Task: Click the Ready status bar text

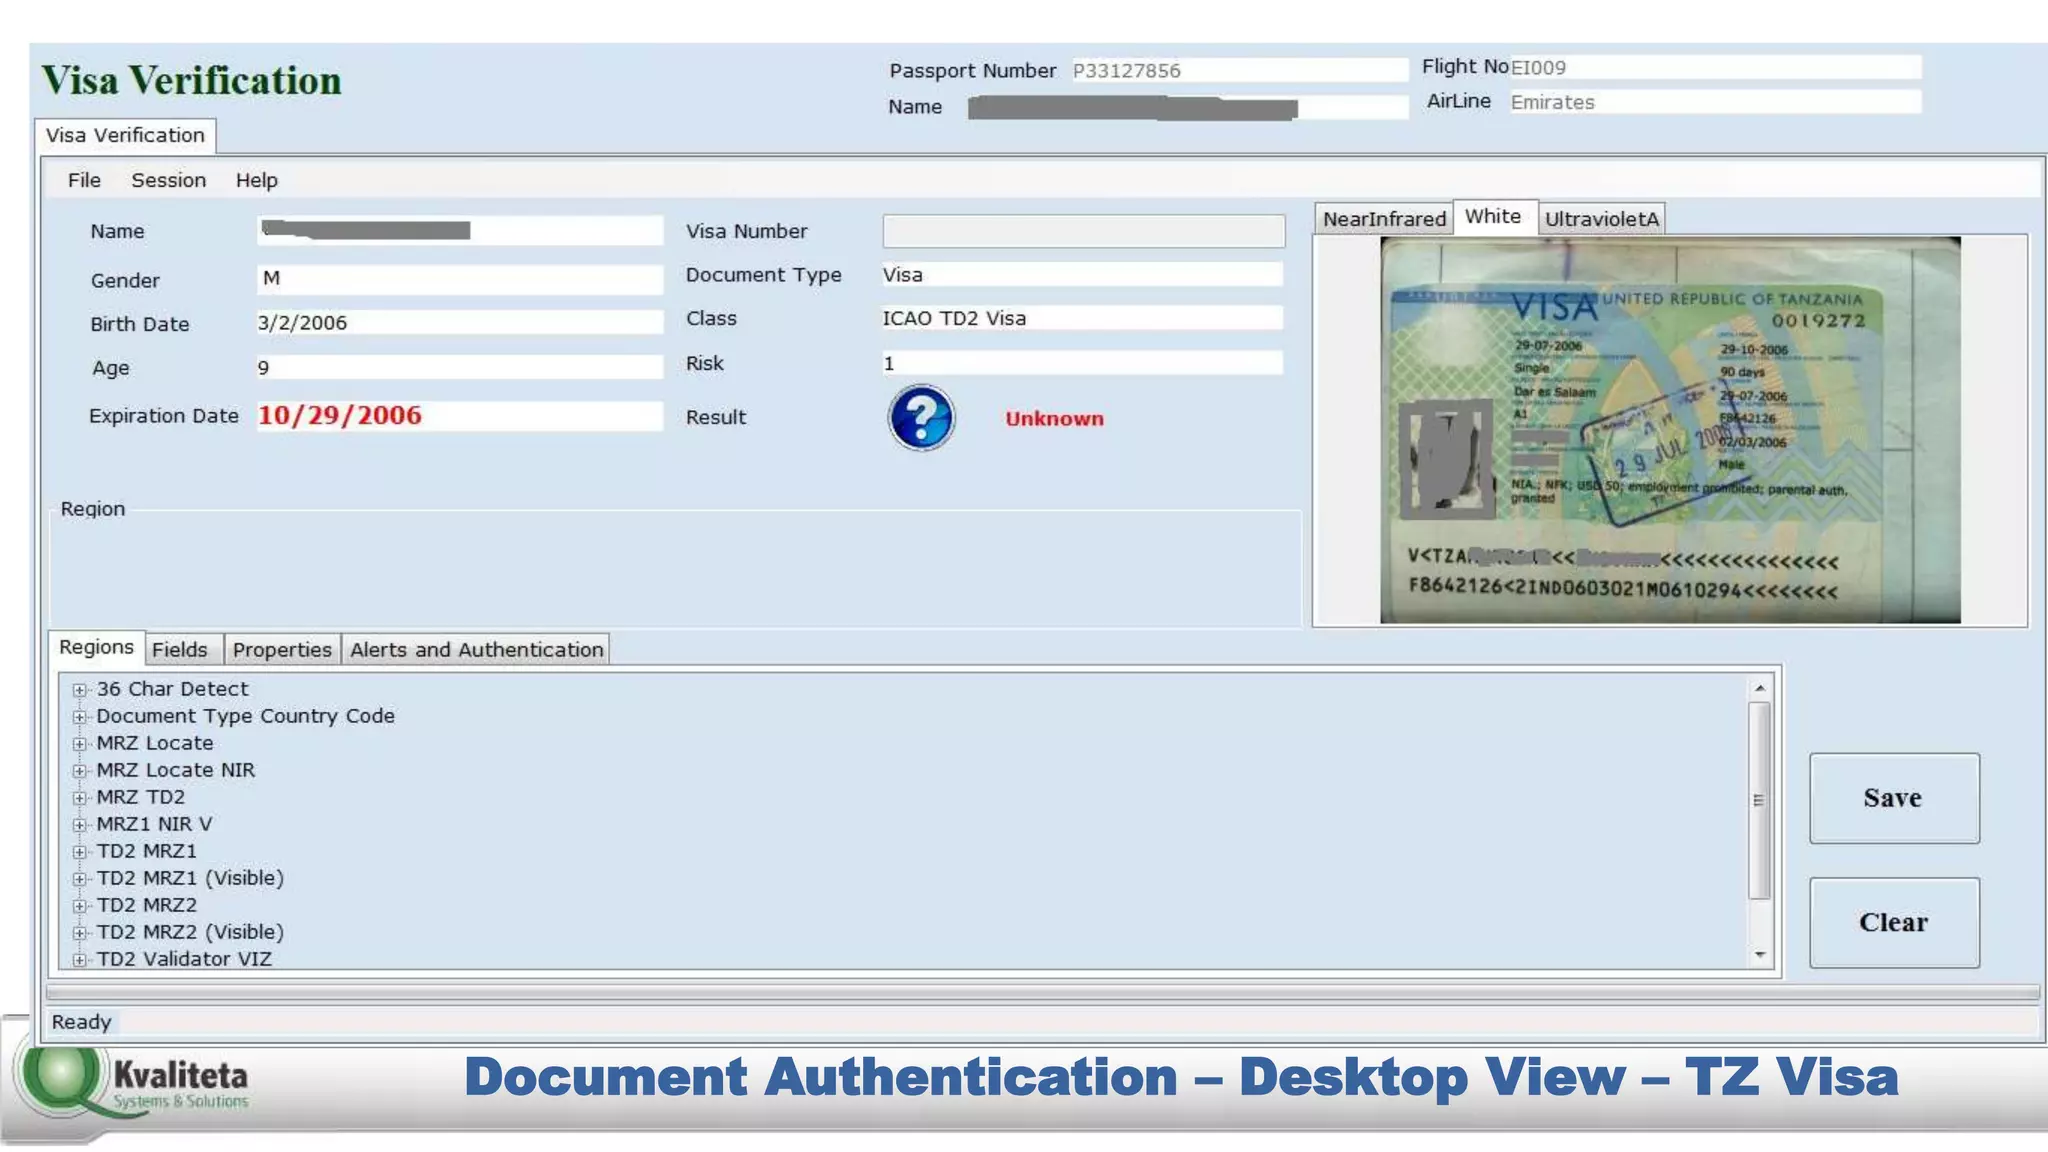Action: [x=81, y=1022]
